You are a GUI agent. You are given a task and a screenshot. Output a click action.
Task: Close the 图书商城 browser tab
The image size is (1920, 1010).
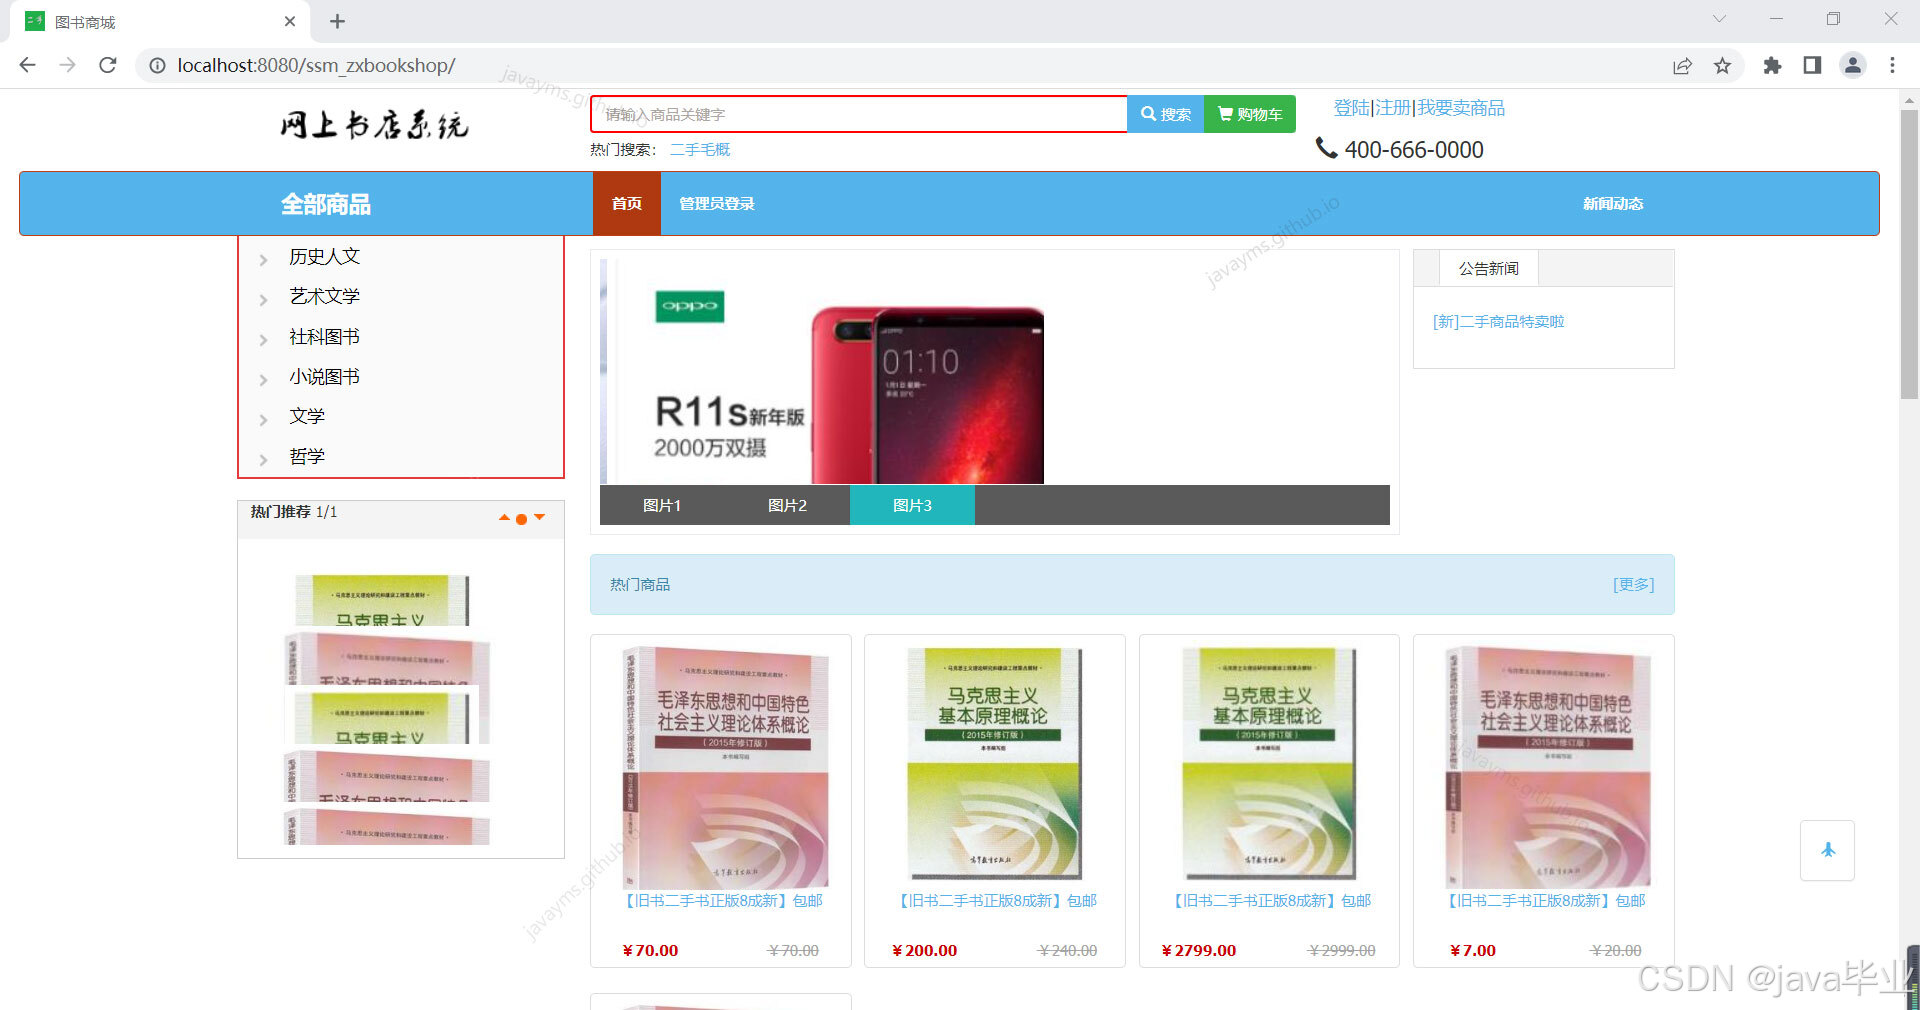tap(290, 21)
